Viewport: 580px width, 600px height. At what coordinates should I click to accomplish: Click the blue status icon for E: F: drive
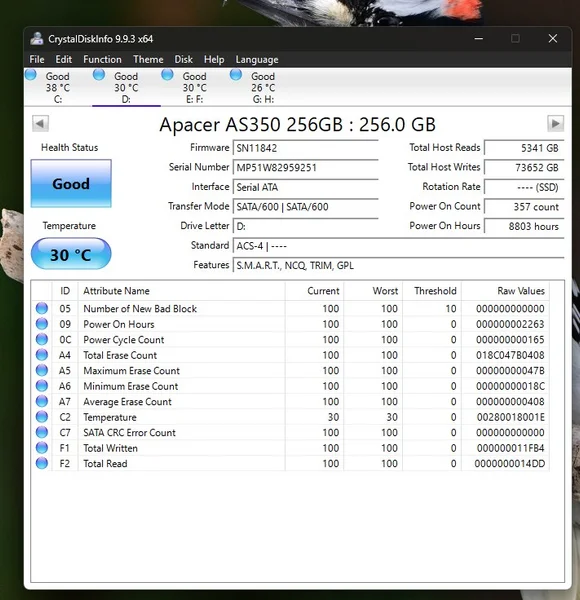pos(167,75)
